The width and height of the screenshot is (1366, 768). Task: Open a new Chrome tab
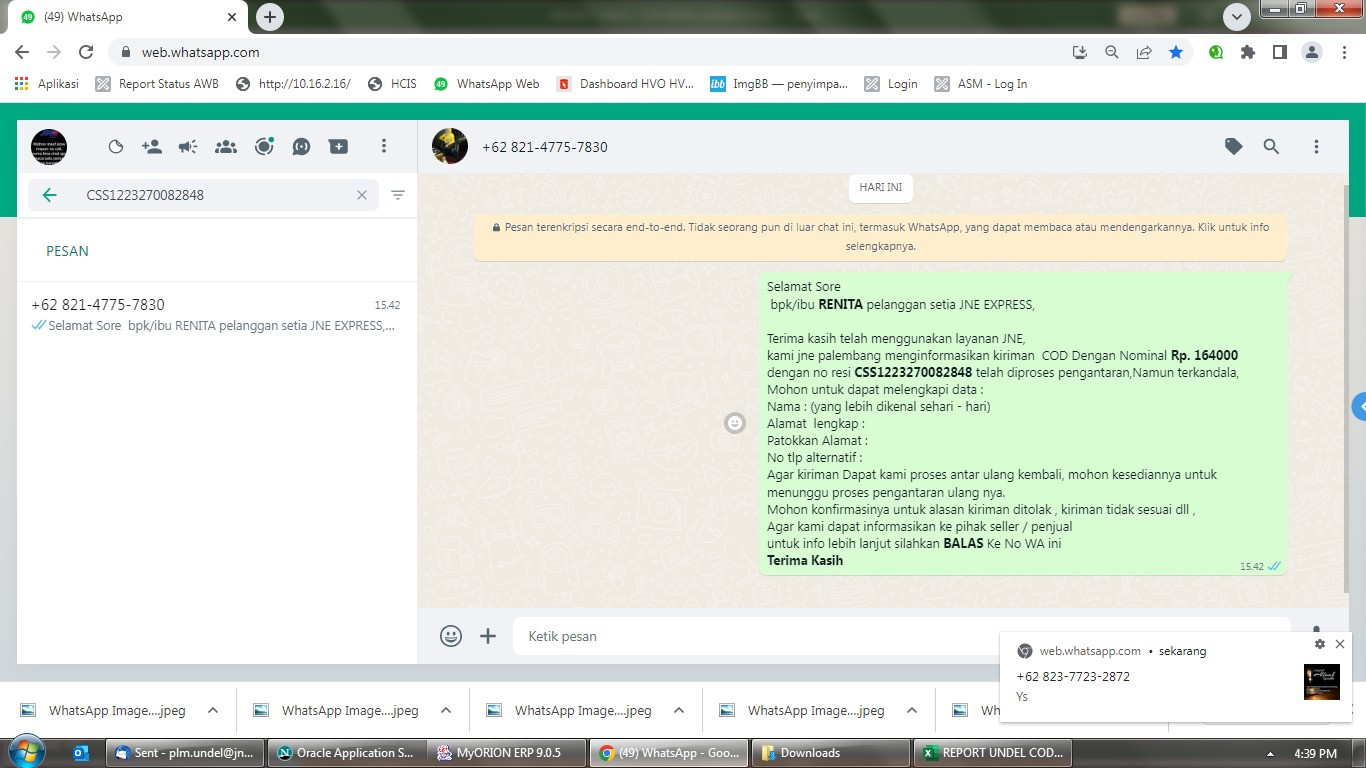[x=270, y=17]
